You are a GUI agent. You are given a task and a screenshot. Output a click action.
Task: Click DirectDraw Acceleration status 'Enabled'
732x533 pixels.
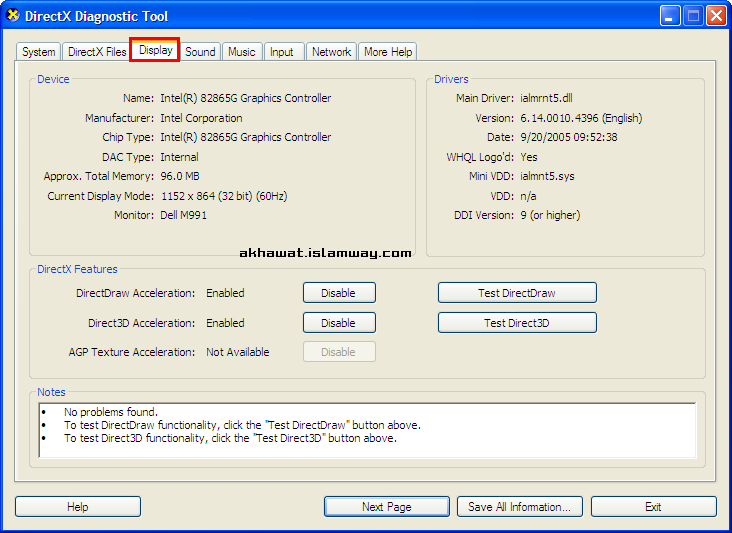(x=225, y=293)
